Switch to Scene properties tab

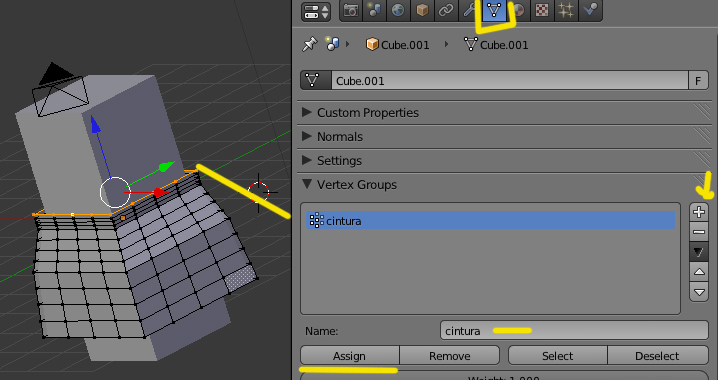coord(374,11)
